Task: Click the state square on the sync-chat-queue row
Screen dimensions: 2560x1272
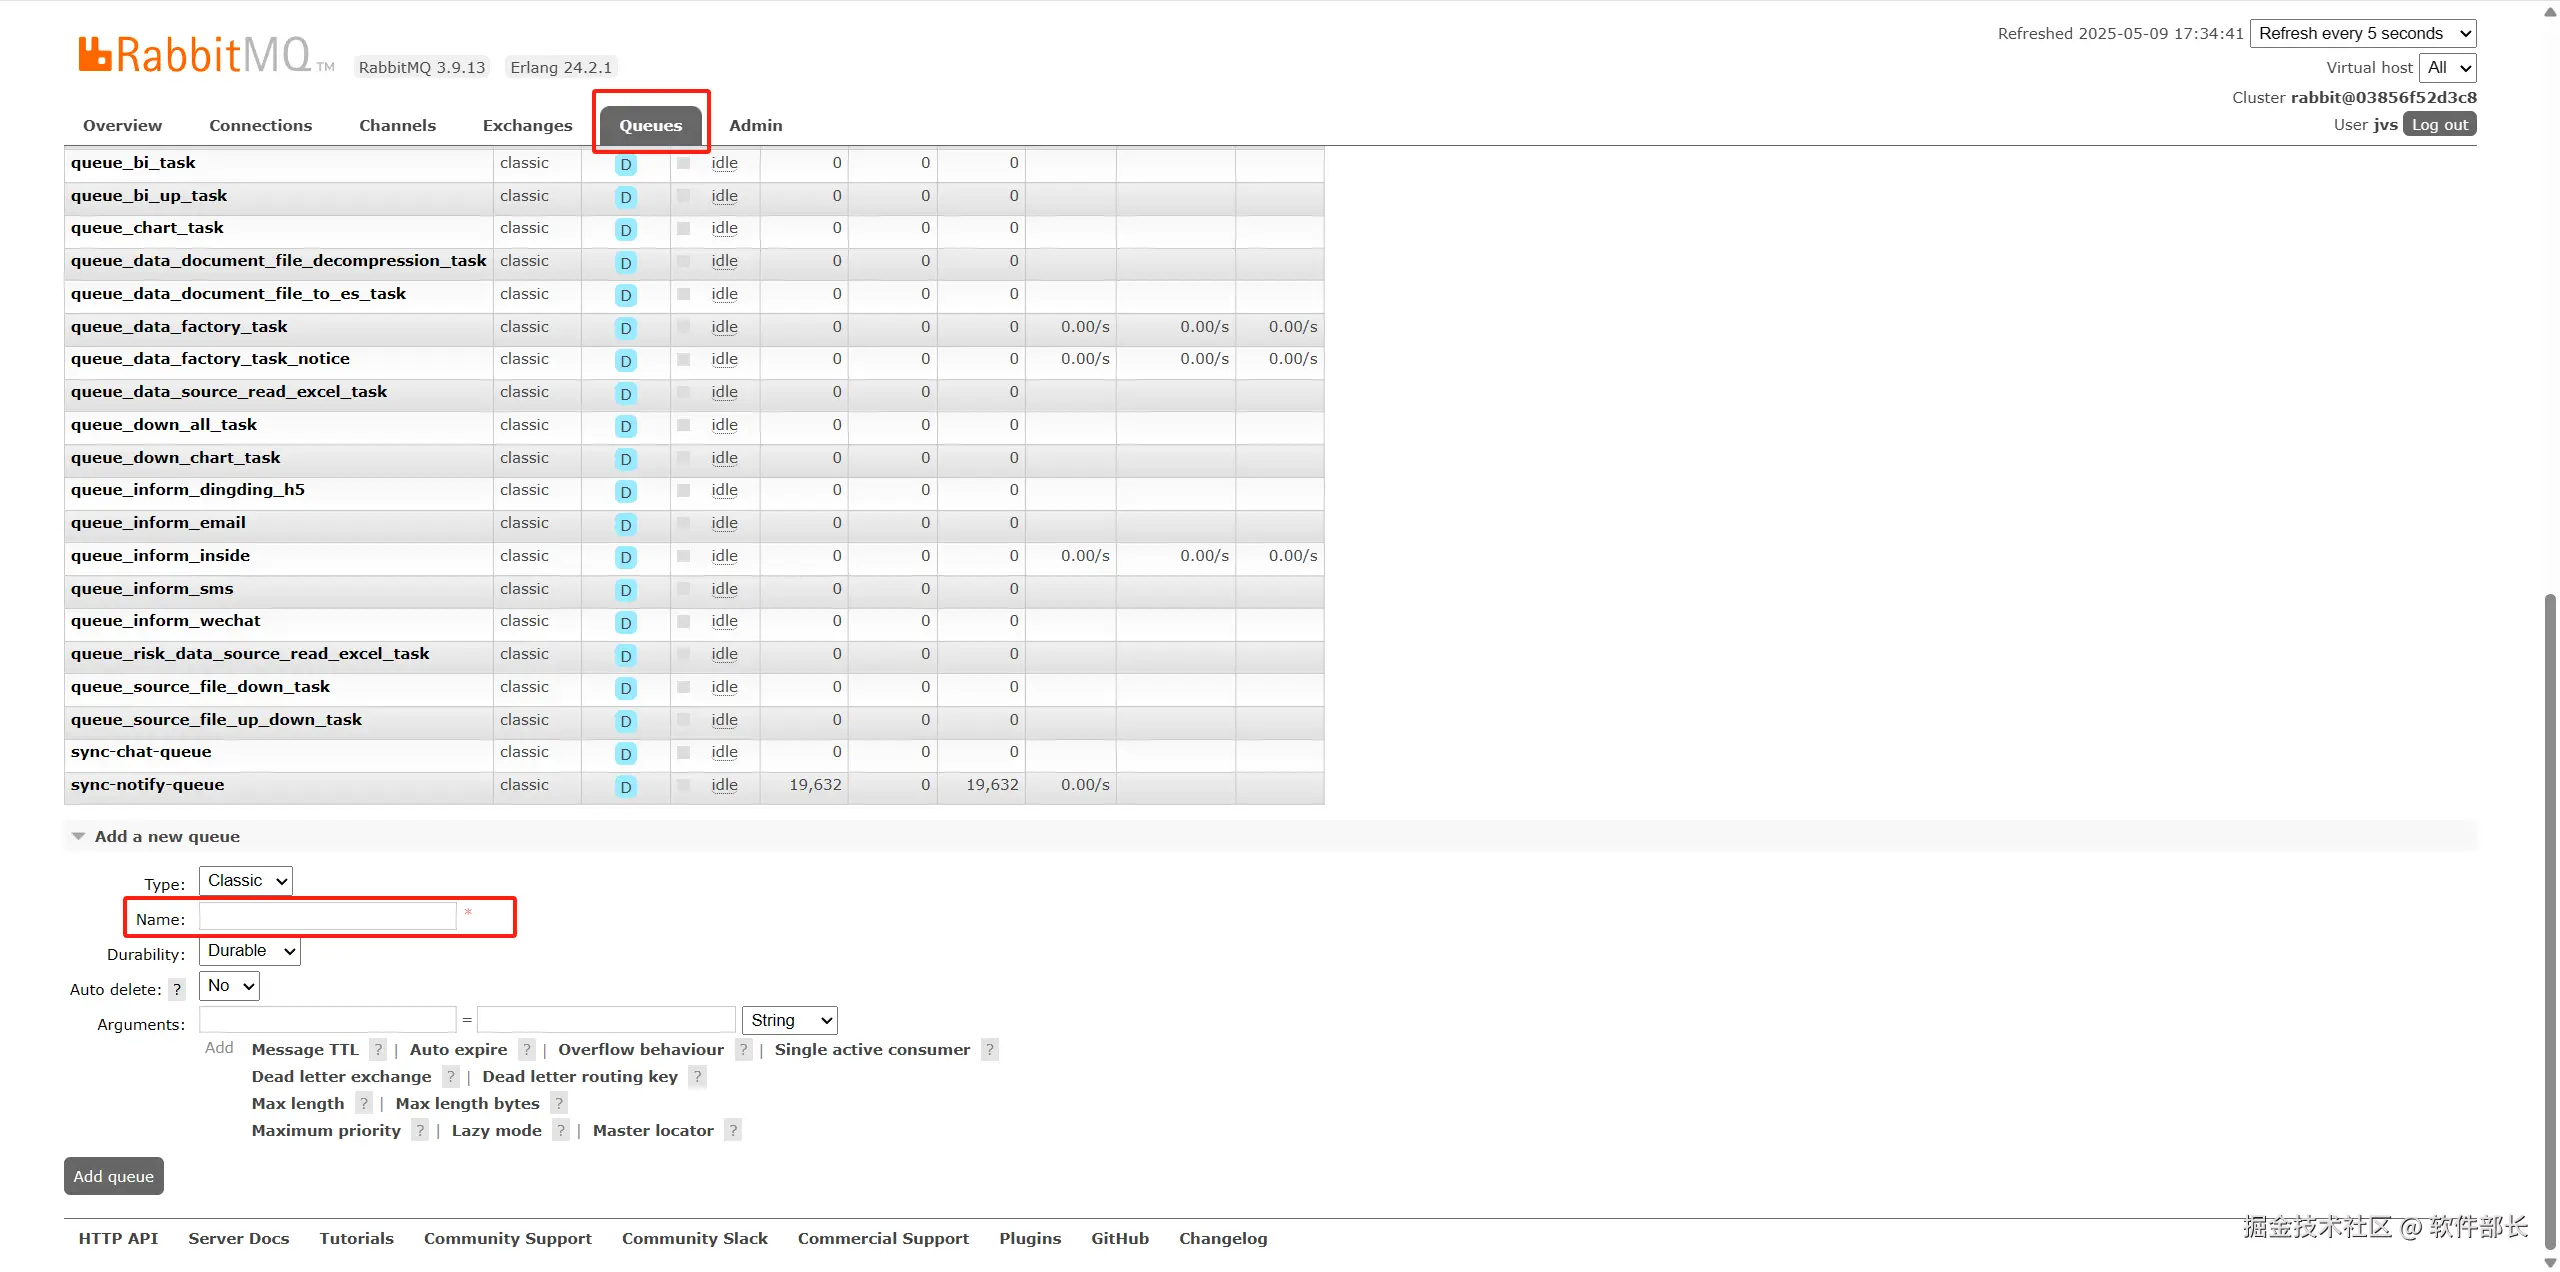Action: 684,752
